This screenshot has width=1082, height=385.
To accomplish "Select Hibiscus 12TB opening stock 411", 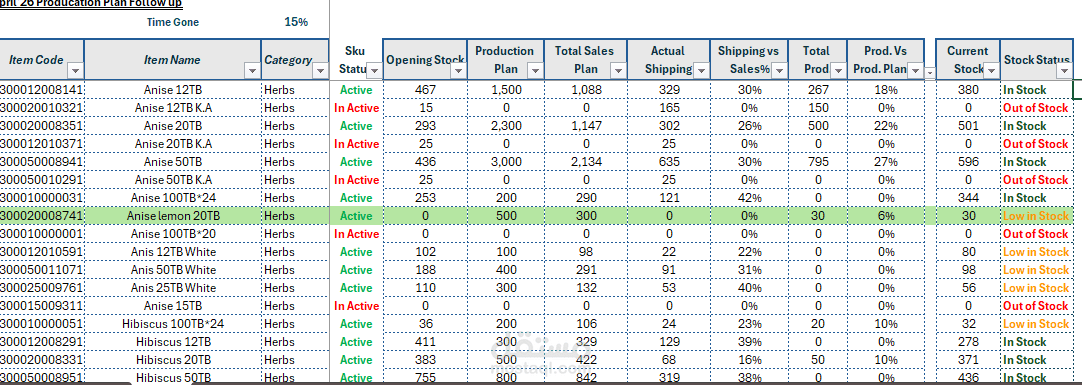I will (x=426, y=342).
